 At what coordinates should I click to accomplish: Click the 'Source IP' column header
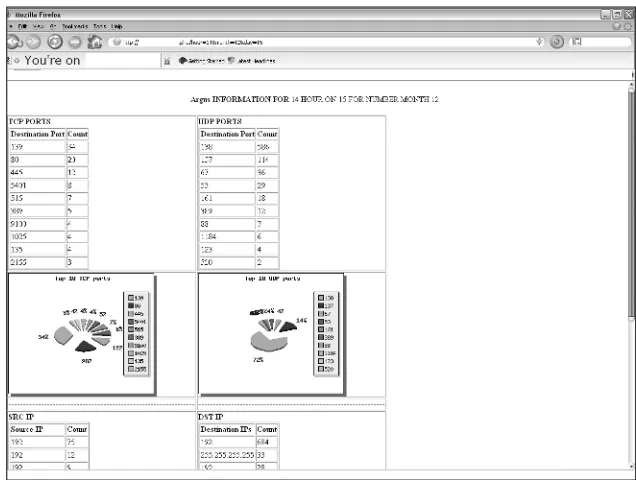coord(37,429)
